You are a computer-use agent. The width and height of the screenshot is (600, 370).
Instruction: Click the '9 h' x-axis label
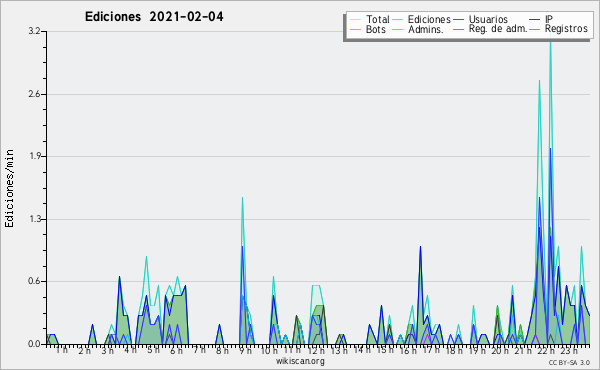pyautogui.click(x=245, y=350)
